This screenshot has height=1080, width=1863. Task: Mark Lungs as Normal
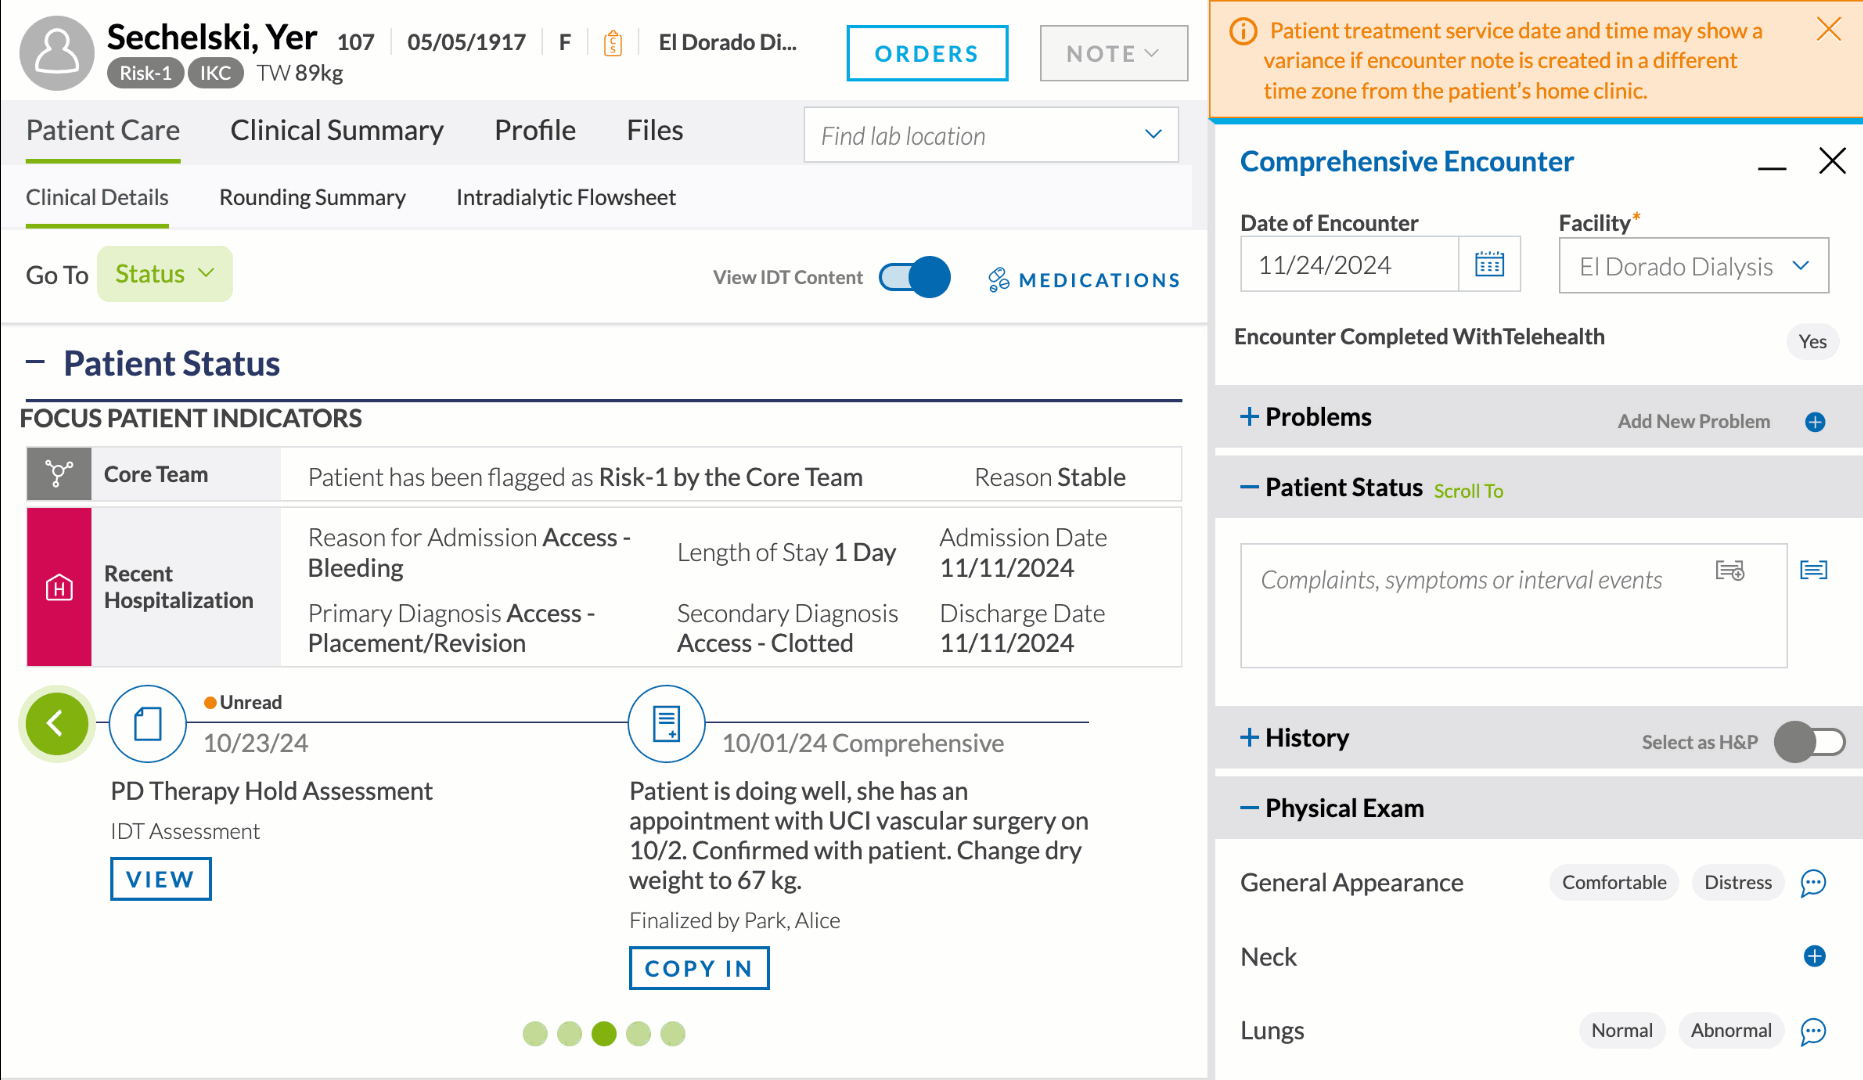[1622, 1030]
